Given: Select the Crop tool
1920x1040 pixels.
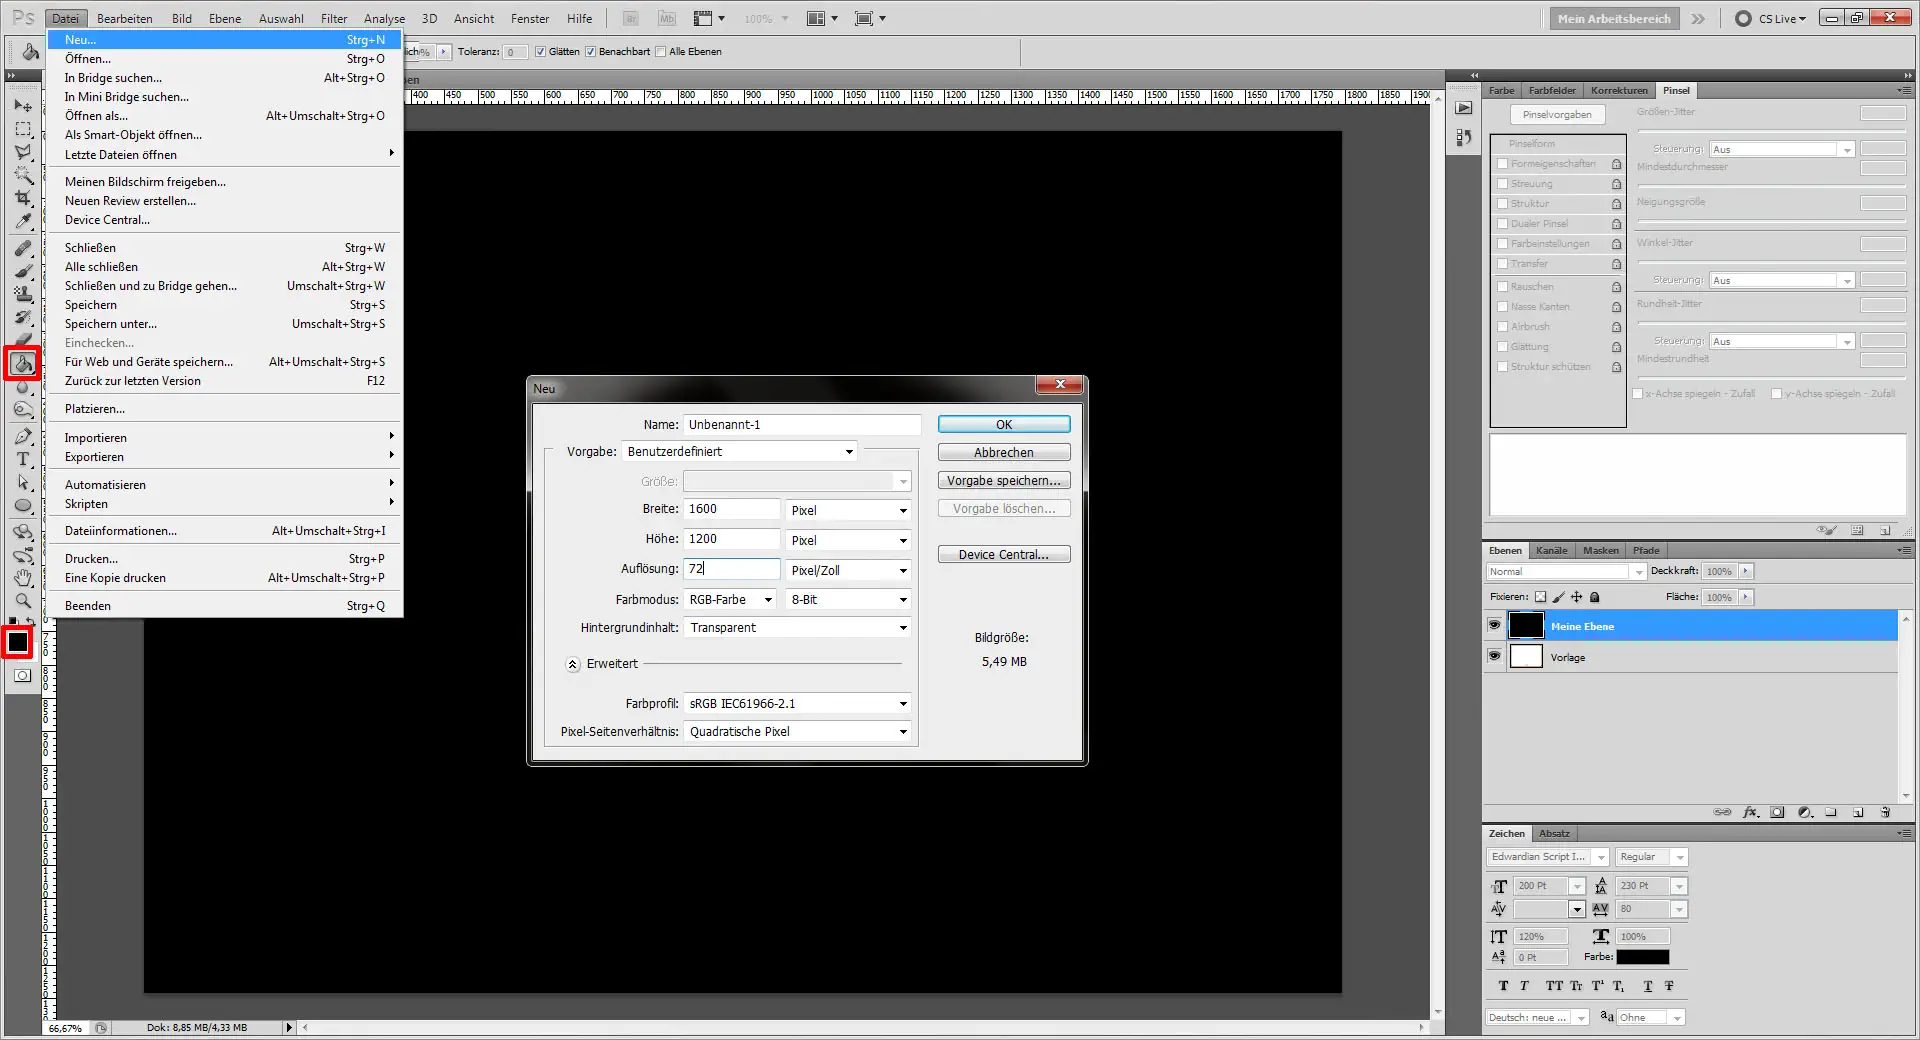Looking at the screenshot, I should click(24, 198).
